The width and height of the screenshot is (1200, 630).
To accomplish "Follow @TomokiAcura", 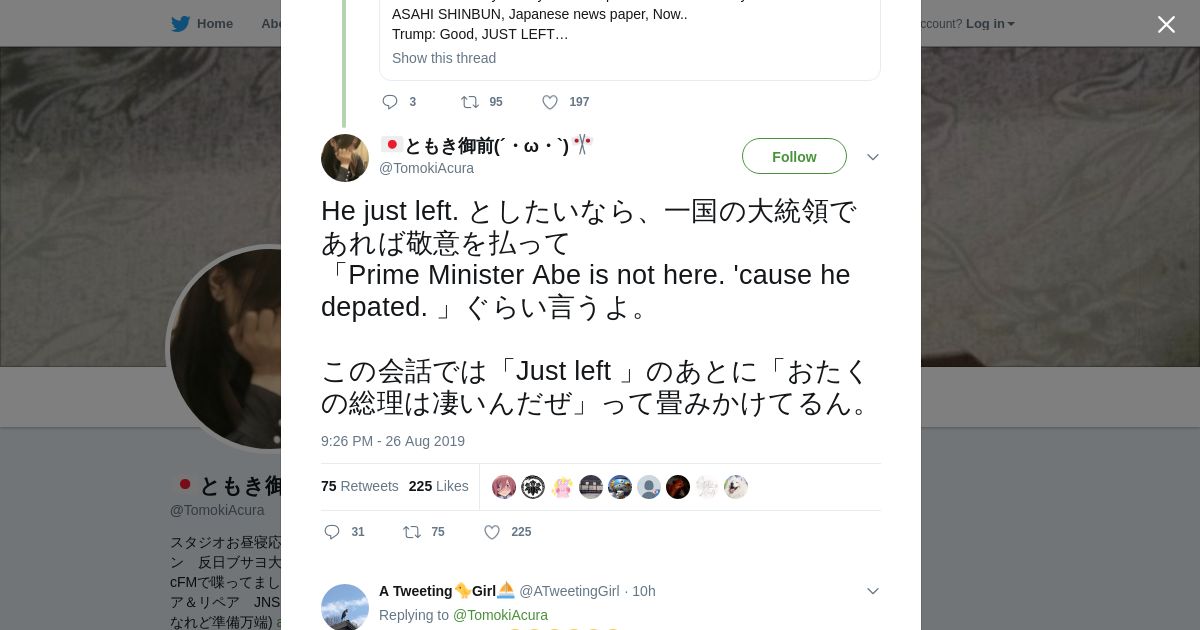I will [x=794, y=156].
